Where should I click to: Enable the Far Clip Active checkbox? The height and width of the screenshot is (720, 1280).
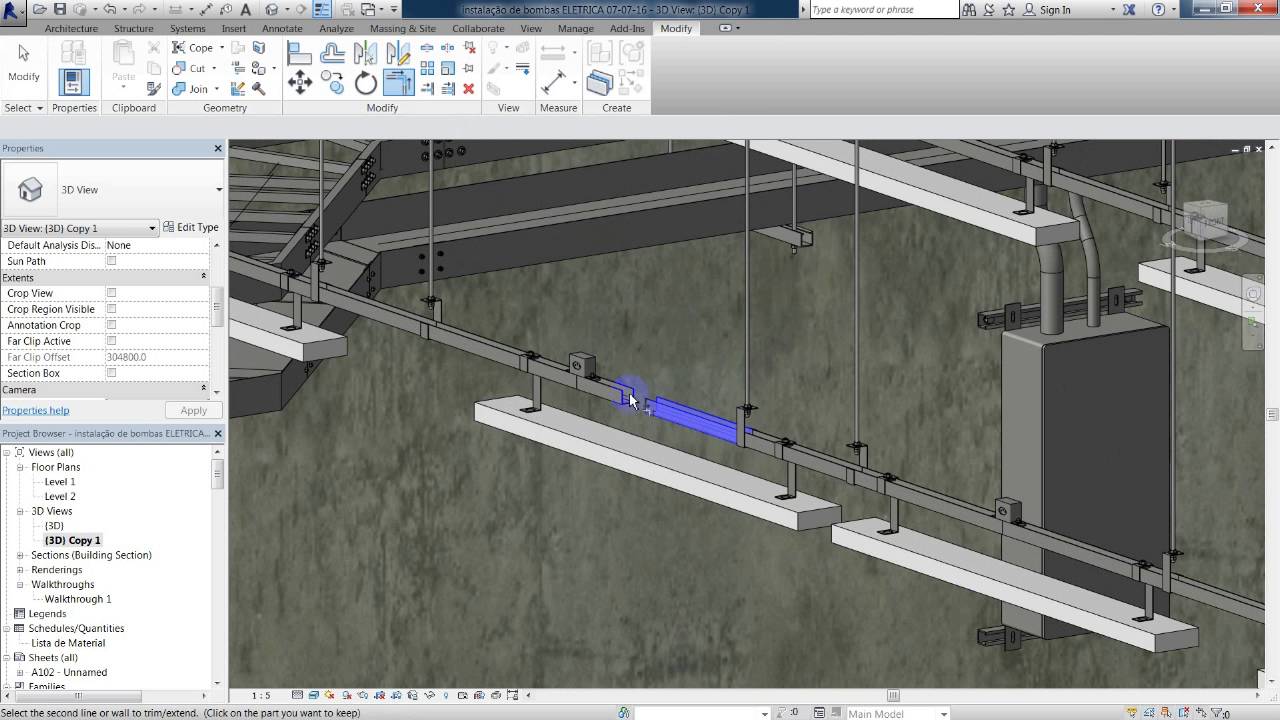click(111, 341)
